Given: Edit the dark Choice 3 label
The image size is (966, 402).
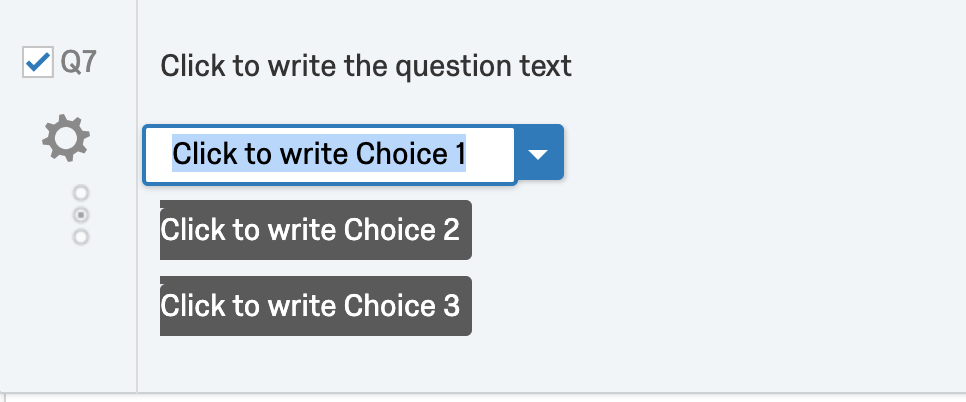Looking at the screenshot, I should point(314,306).
